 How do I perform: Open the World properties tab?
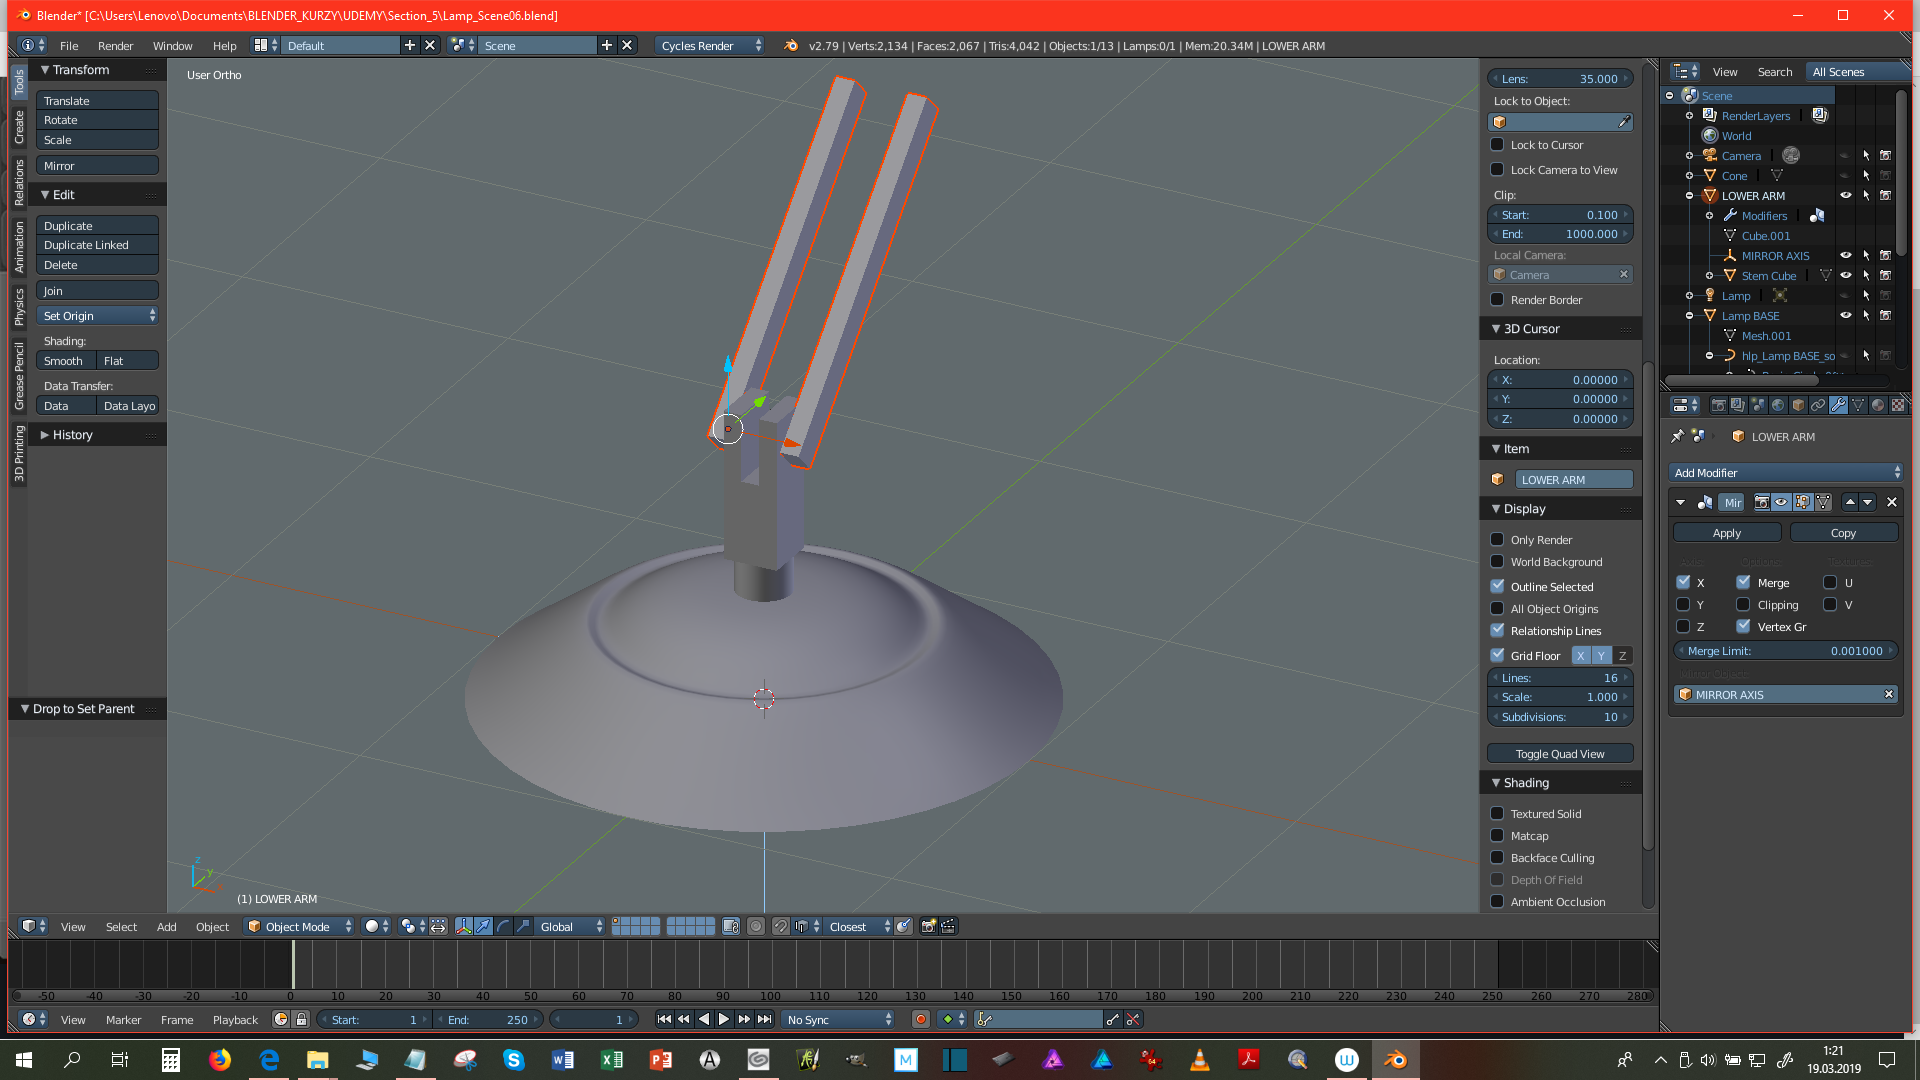point(1778,405)
